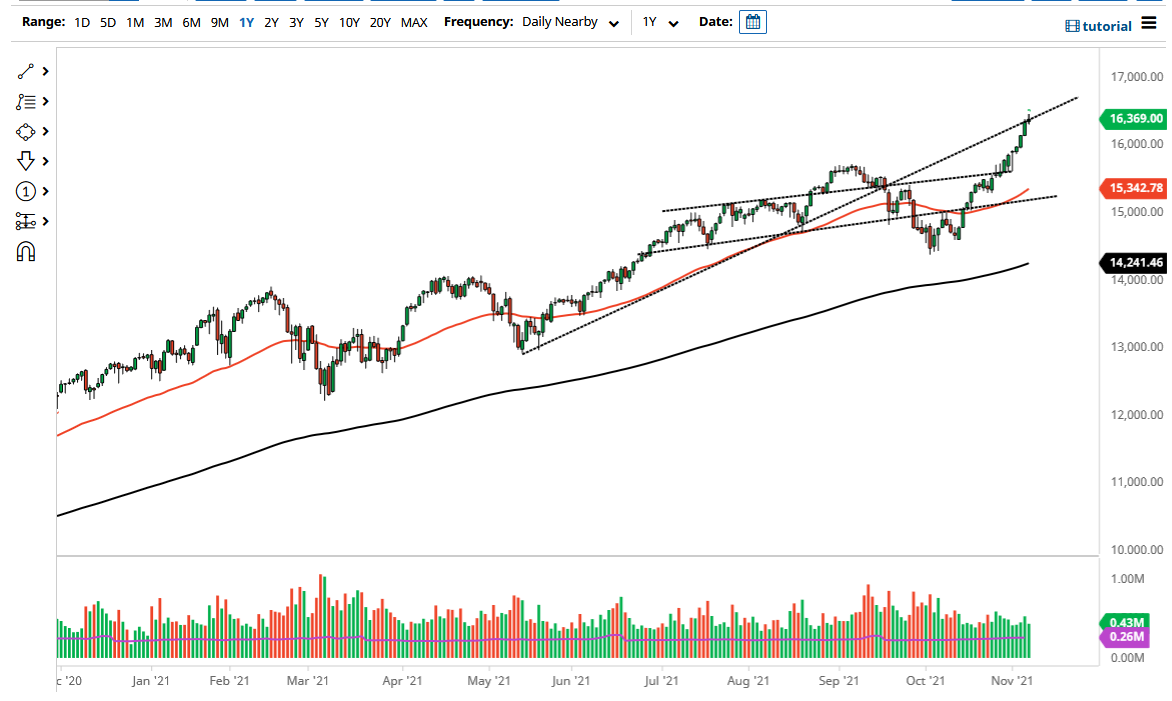Toggle the magnet snap tool
The width and height of the screenshot is (1172, 701).
25,251
